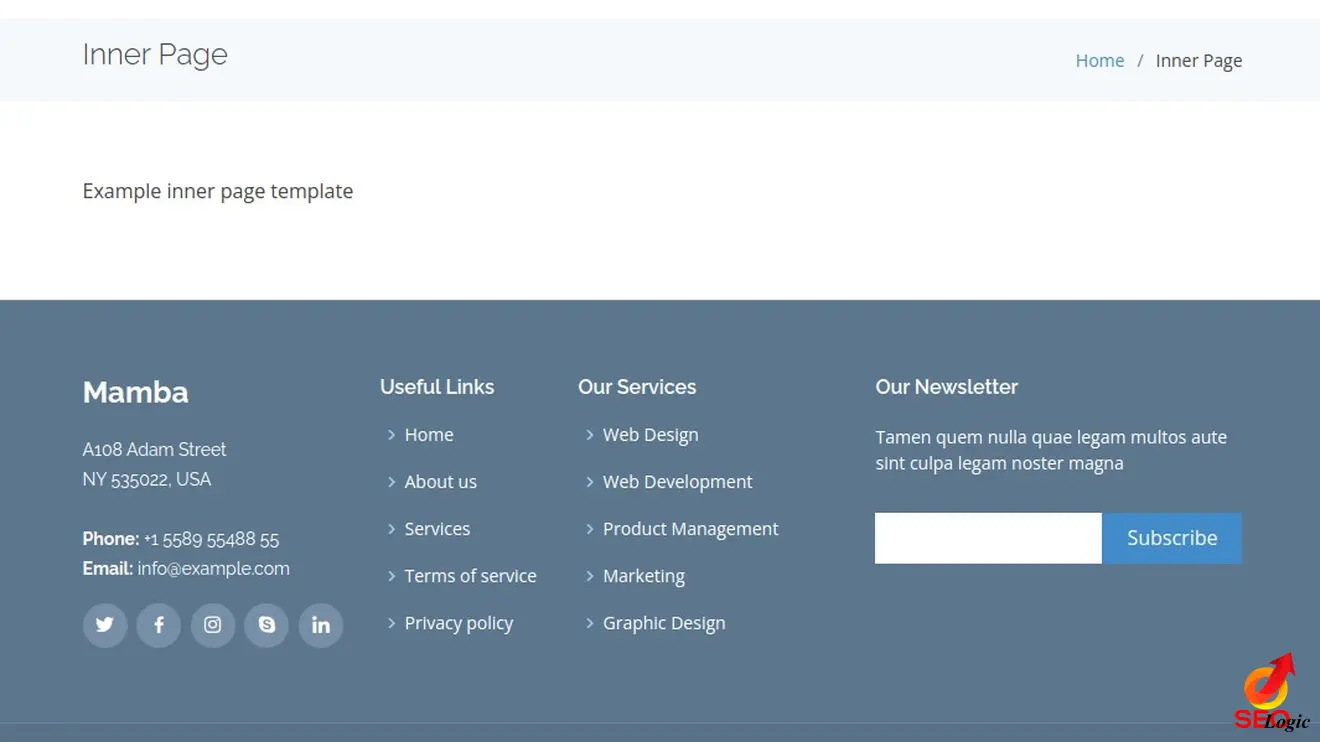1320x742 pixels.
Task: Go to Services in Useful Links
Action: tap(437, 529)
